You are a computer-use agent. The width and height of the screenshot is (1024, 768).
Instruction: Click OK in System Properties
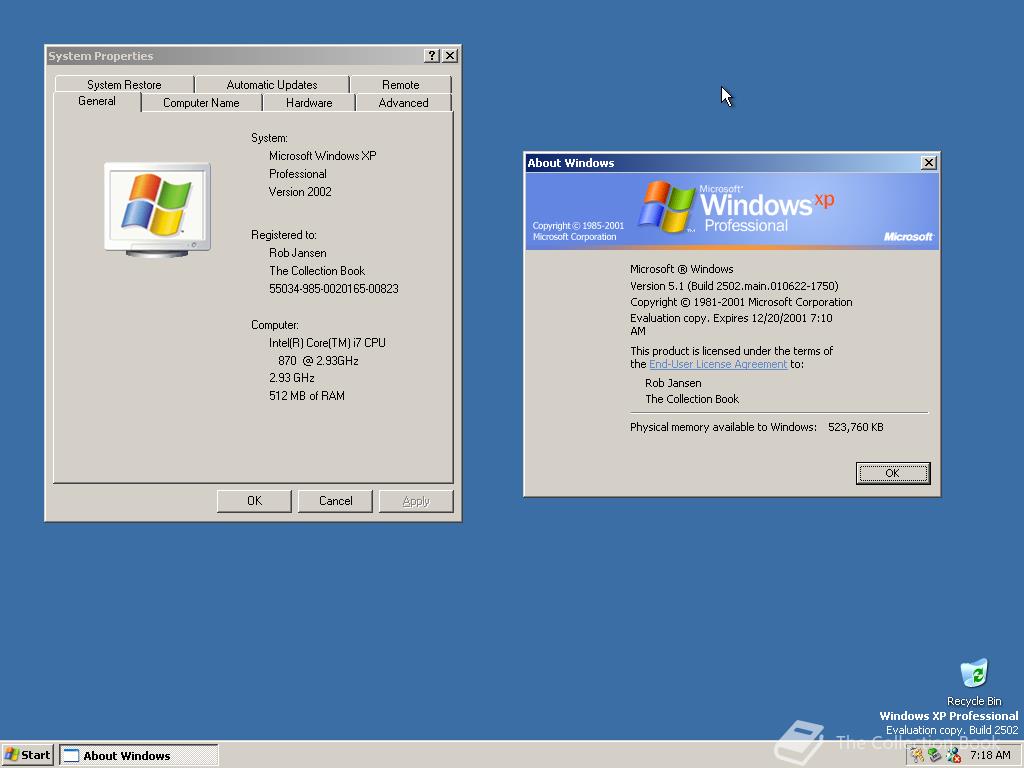pos(254,501)
